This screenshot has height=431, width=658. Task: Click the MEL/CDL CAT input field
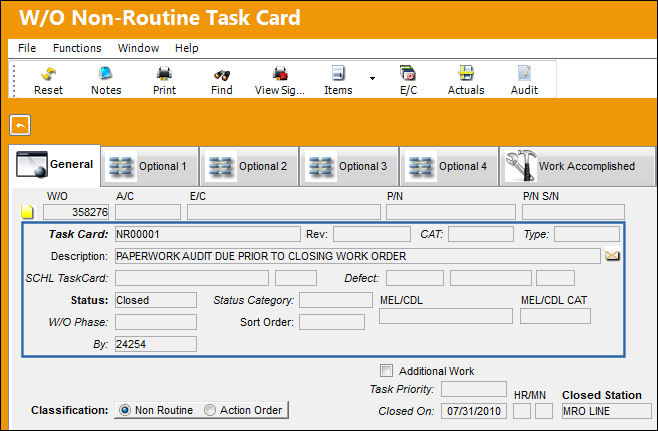(555, 316)
